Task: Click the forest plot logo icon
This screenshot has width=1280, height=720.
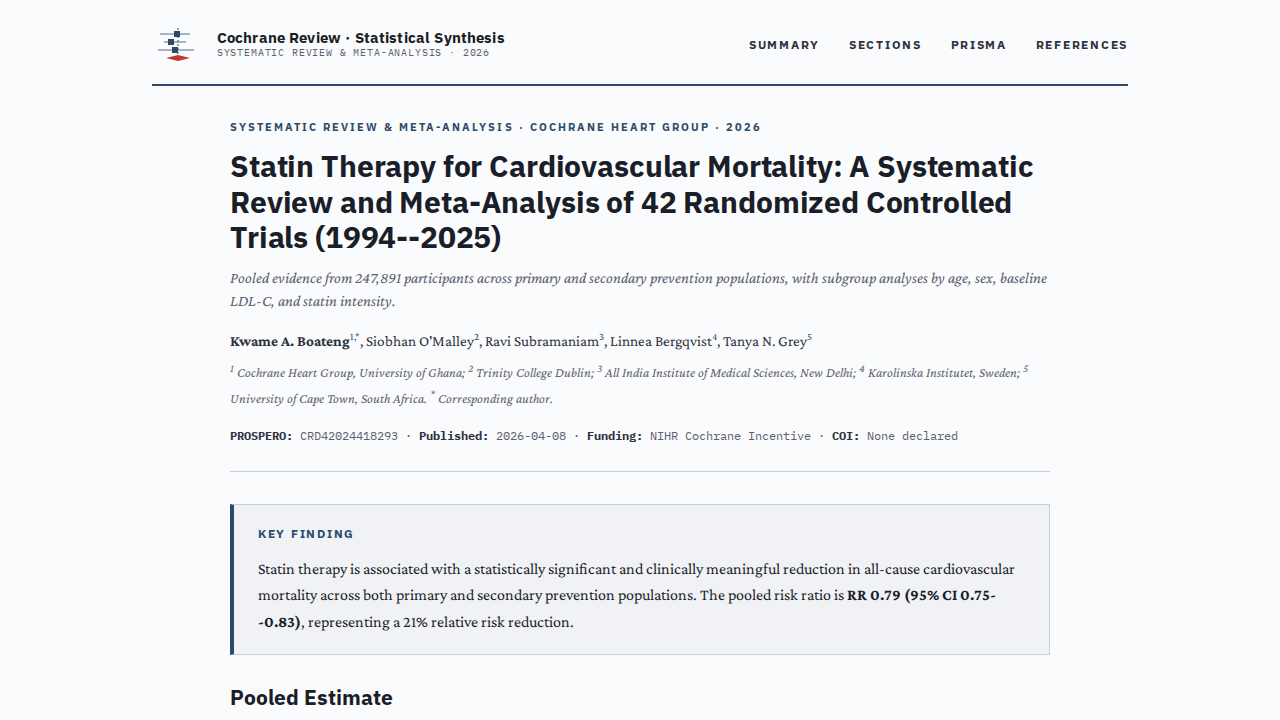Action: point(177,45)
